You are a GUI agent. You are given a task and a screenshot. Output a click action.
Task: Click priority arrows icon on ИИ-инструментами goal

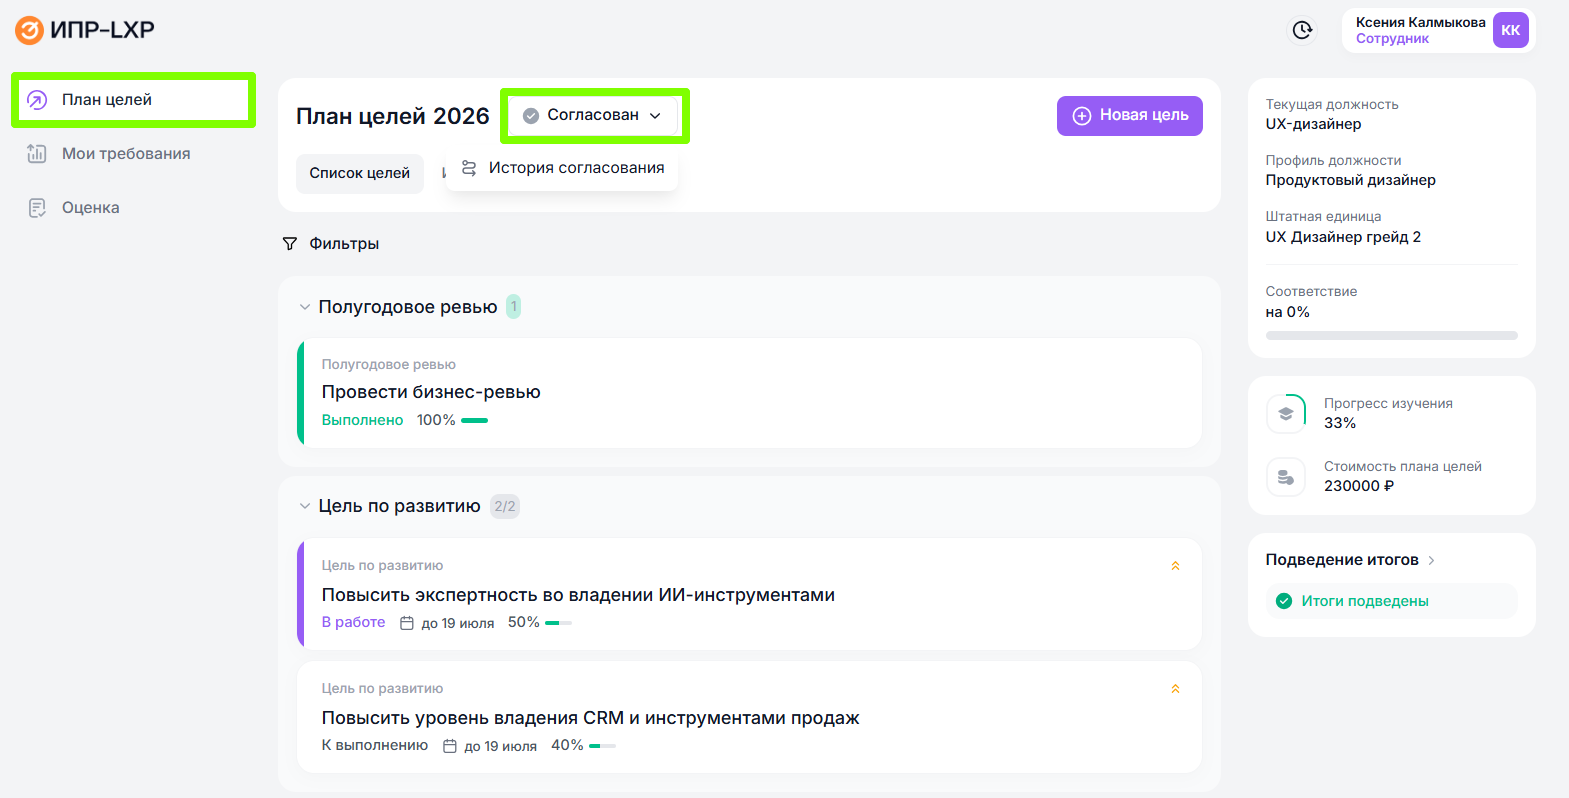tap(1175, 566)
